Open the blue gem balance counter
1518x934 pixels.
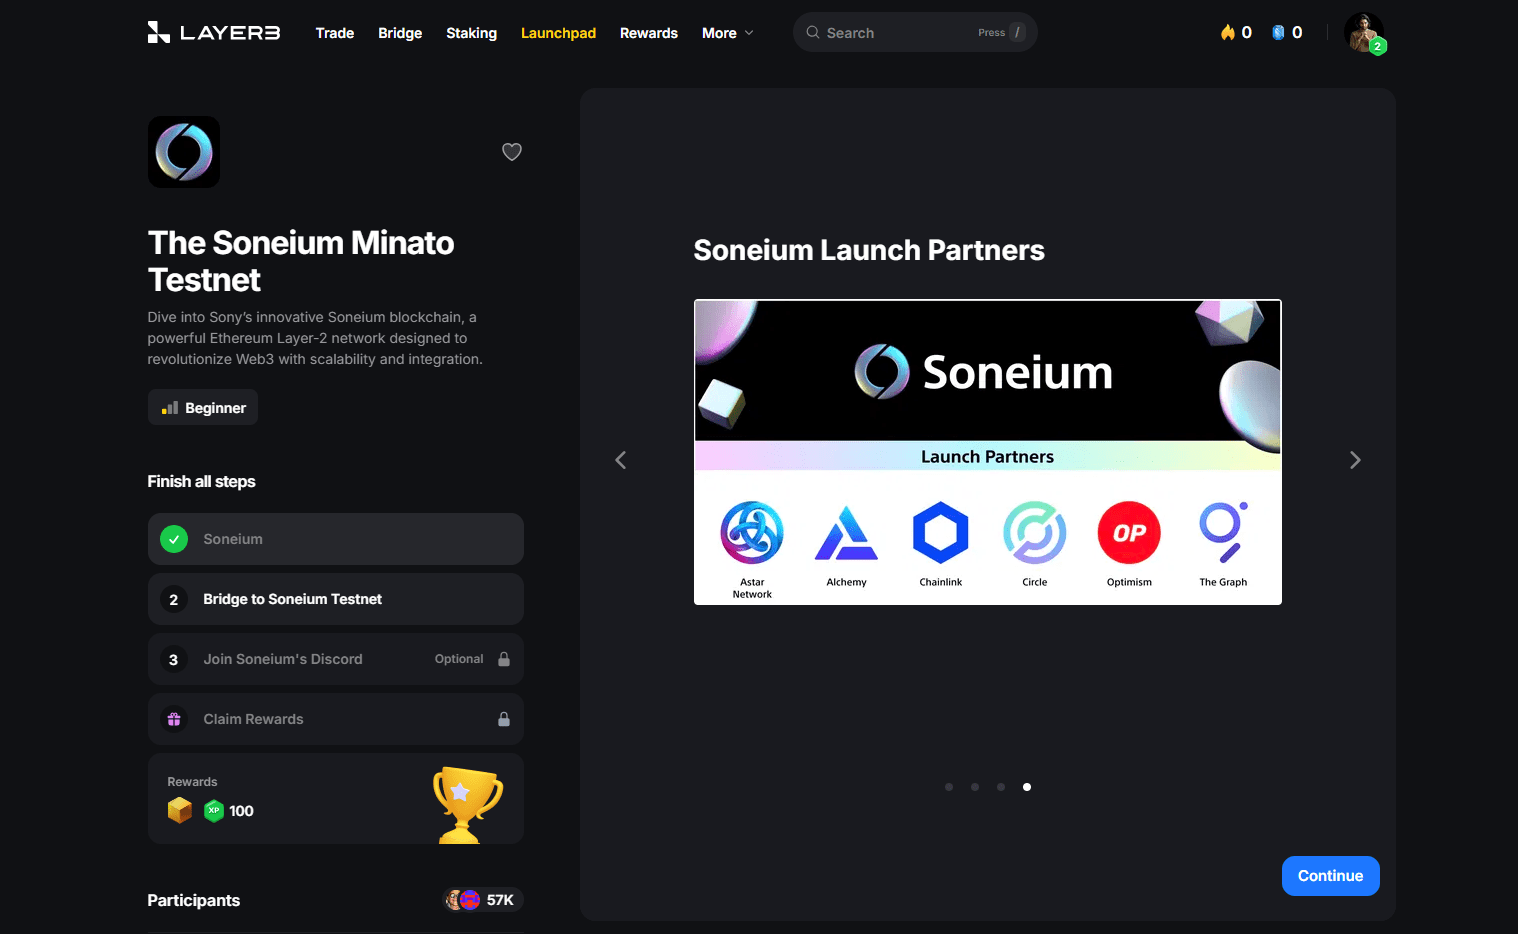tap(1287, 32)
